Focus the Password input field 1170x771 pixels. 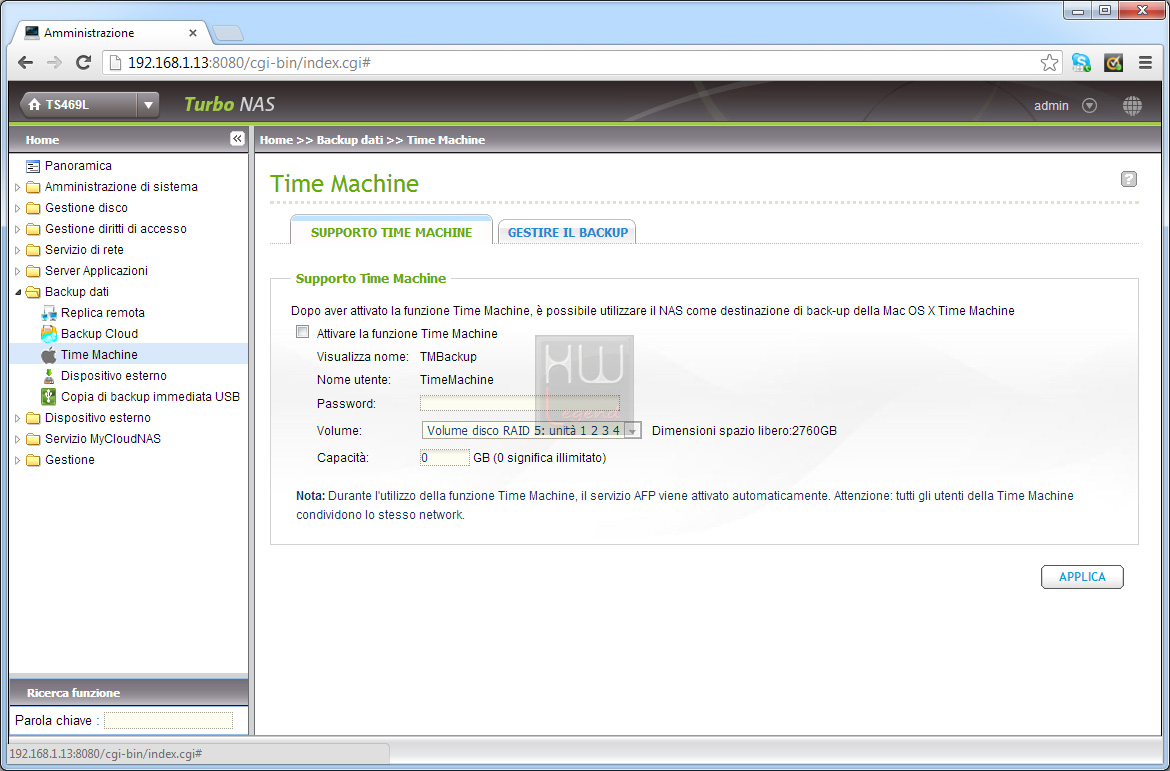pos(519,403)
